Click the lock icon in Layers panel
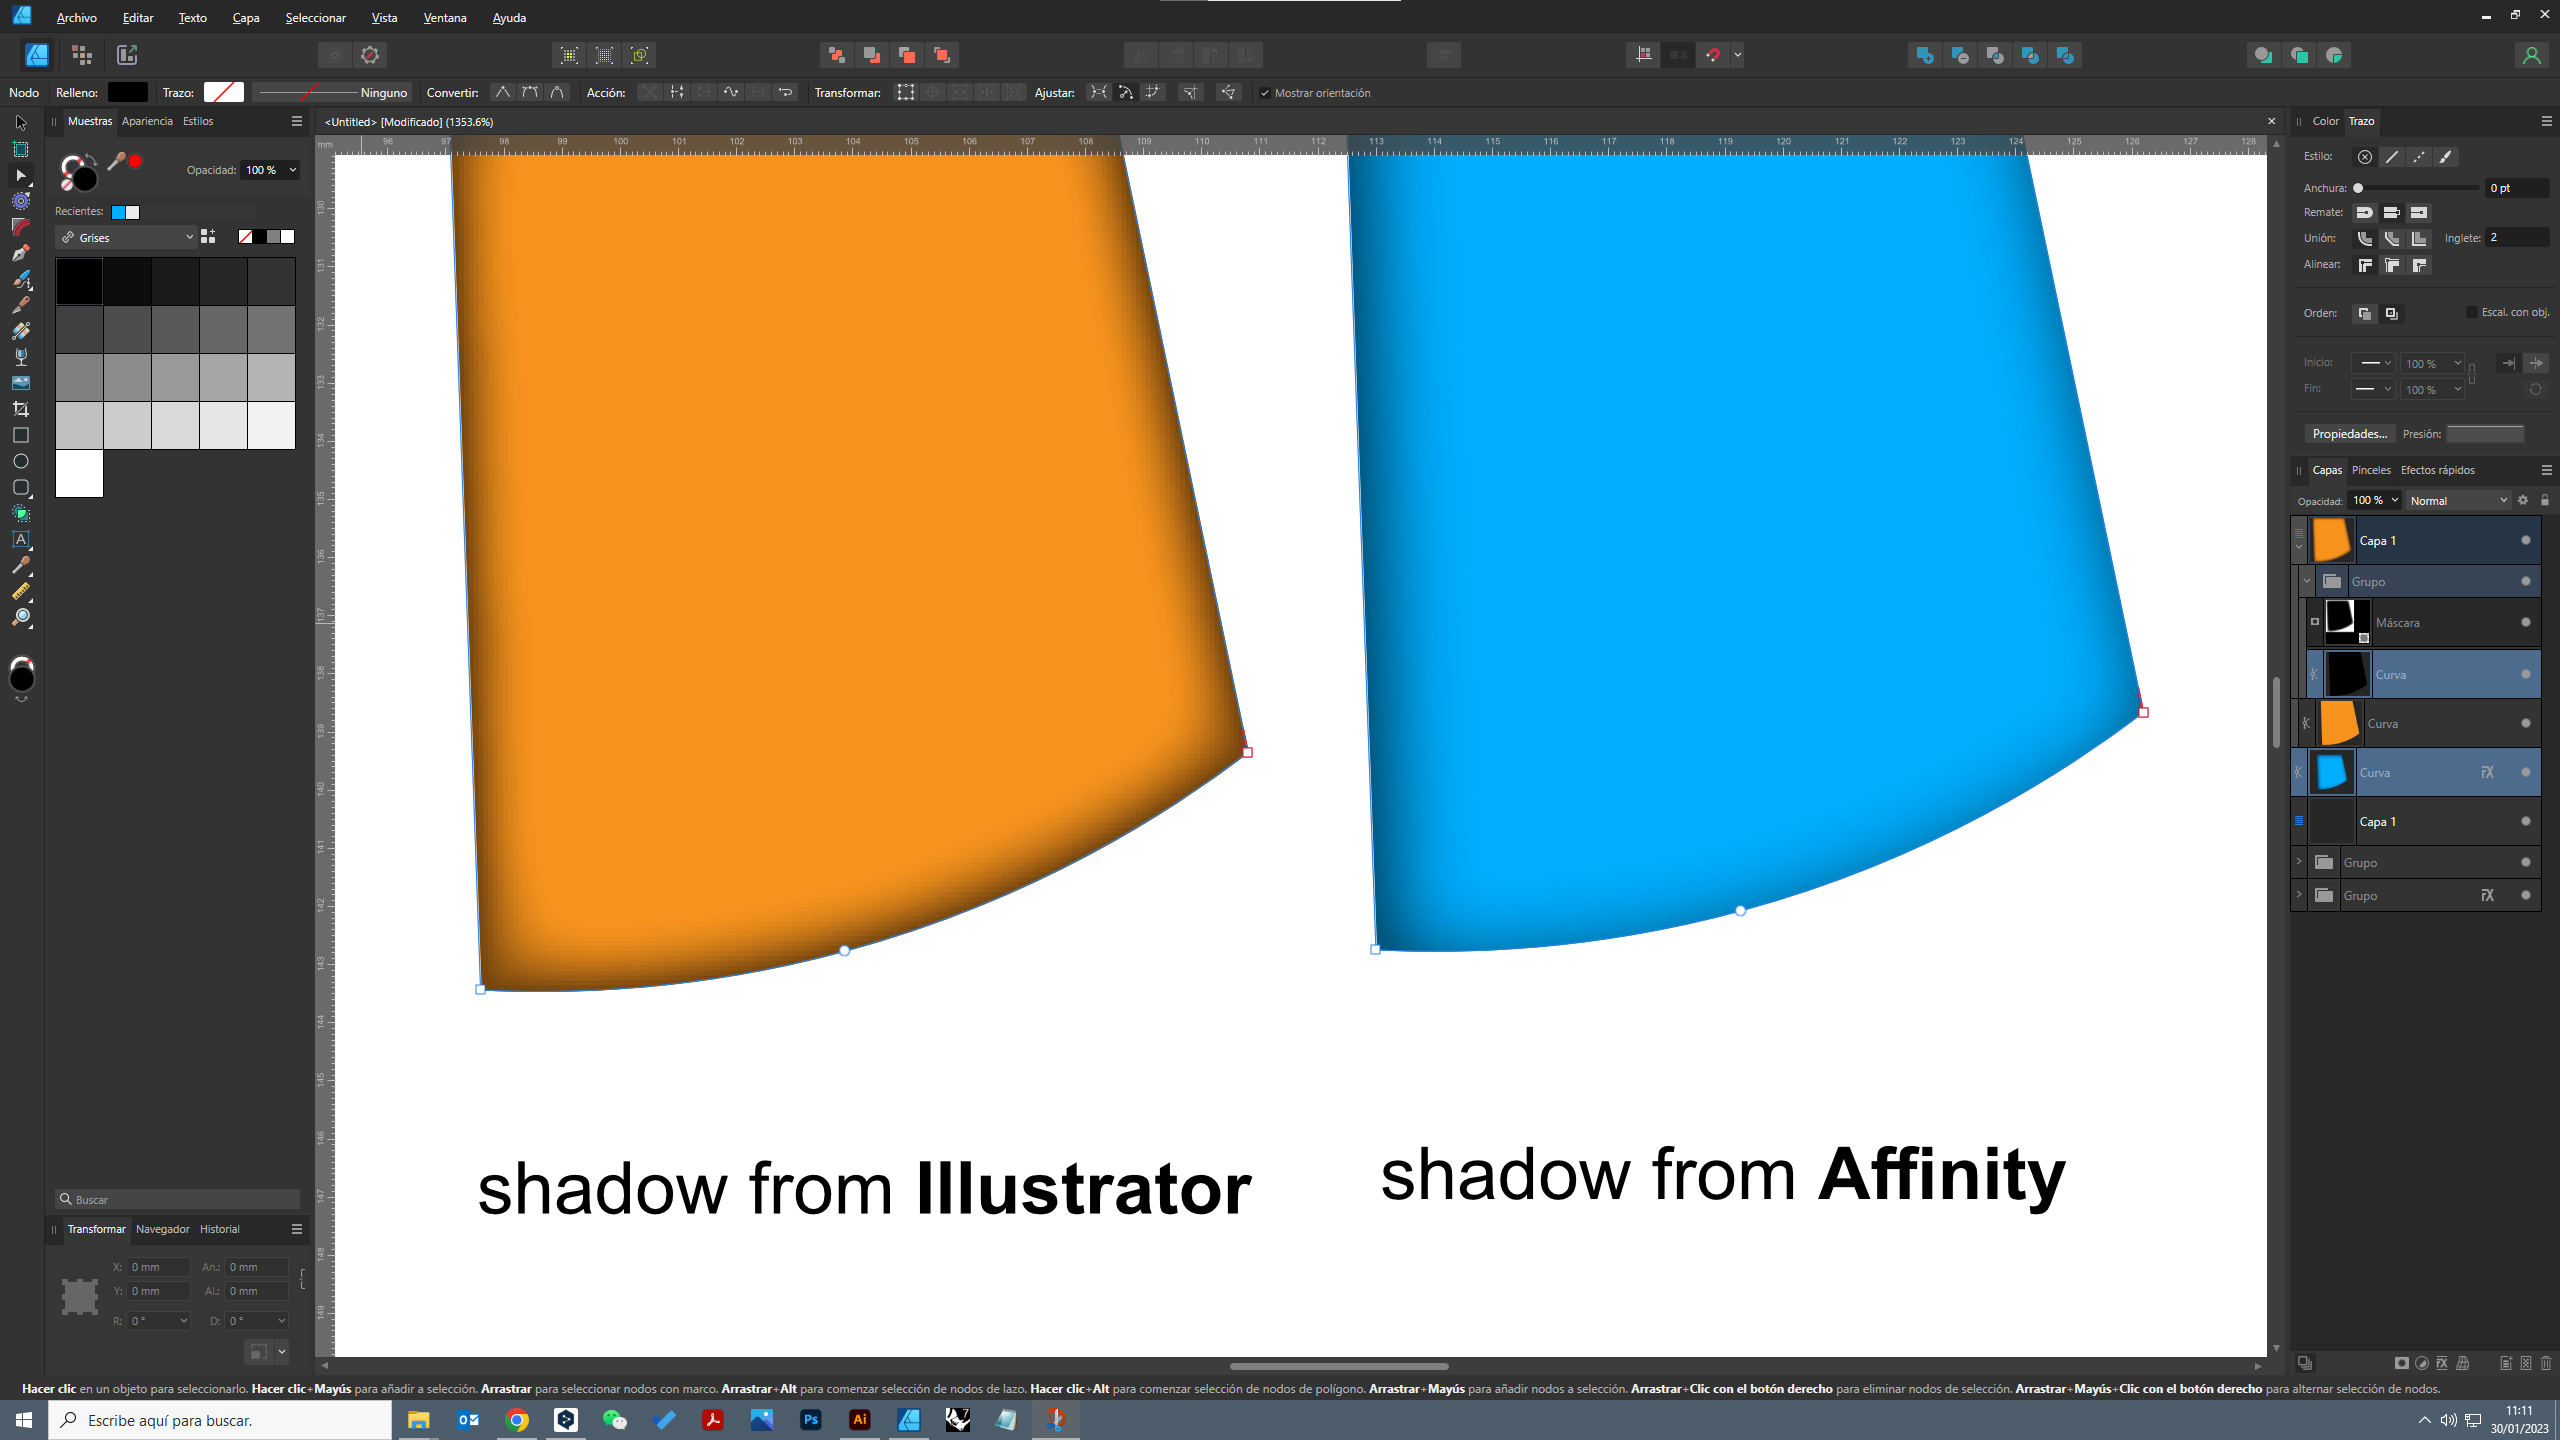2560x1440 pixels. (x=2545, y=500)
